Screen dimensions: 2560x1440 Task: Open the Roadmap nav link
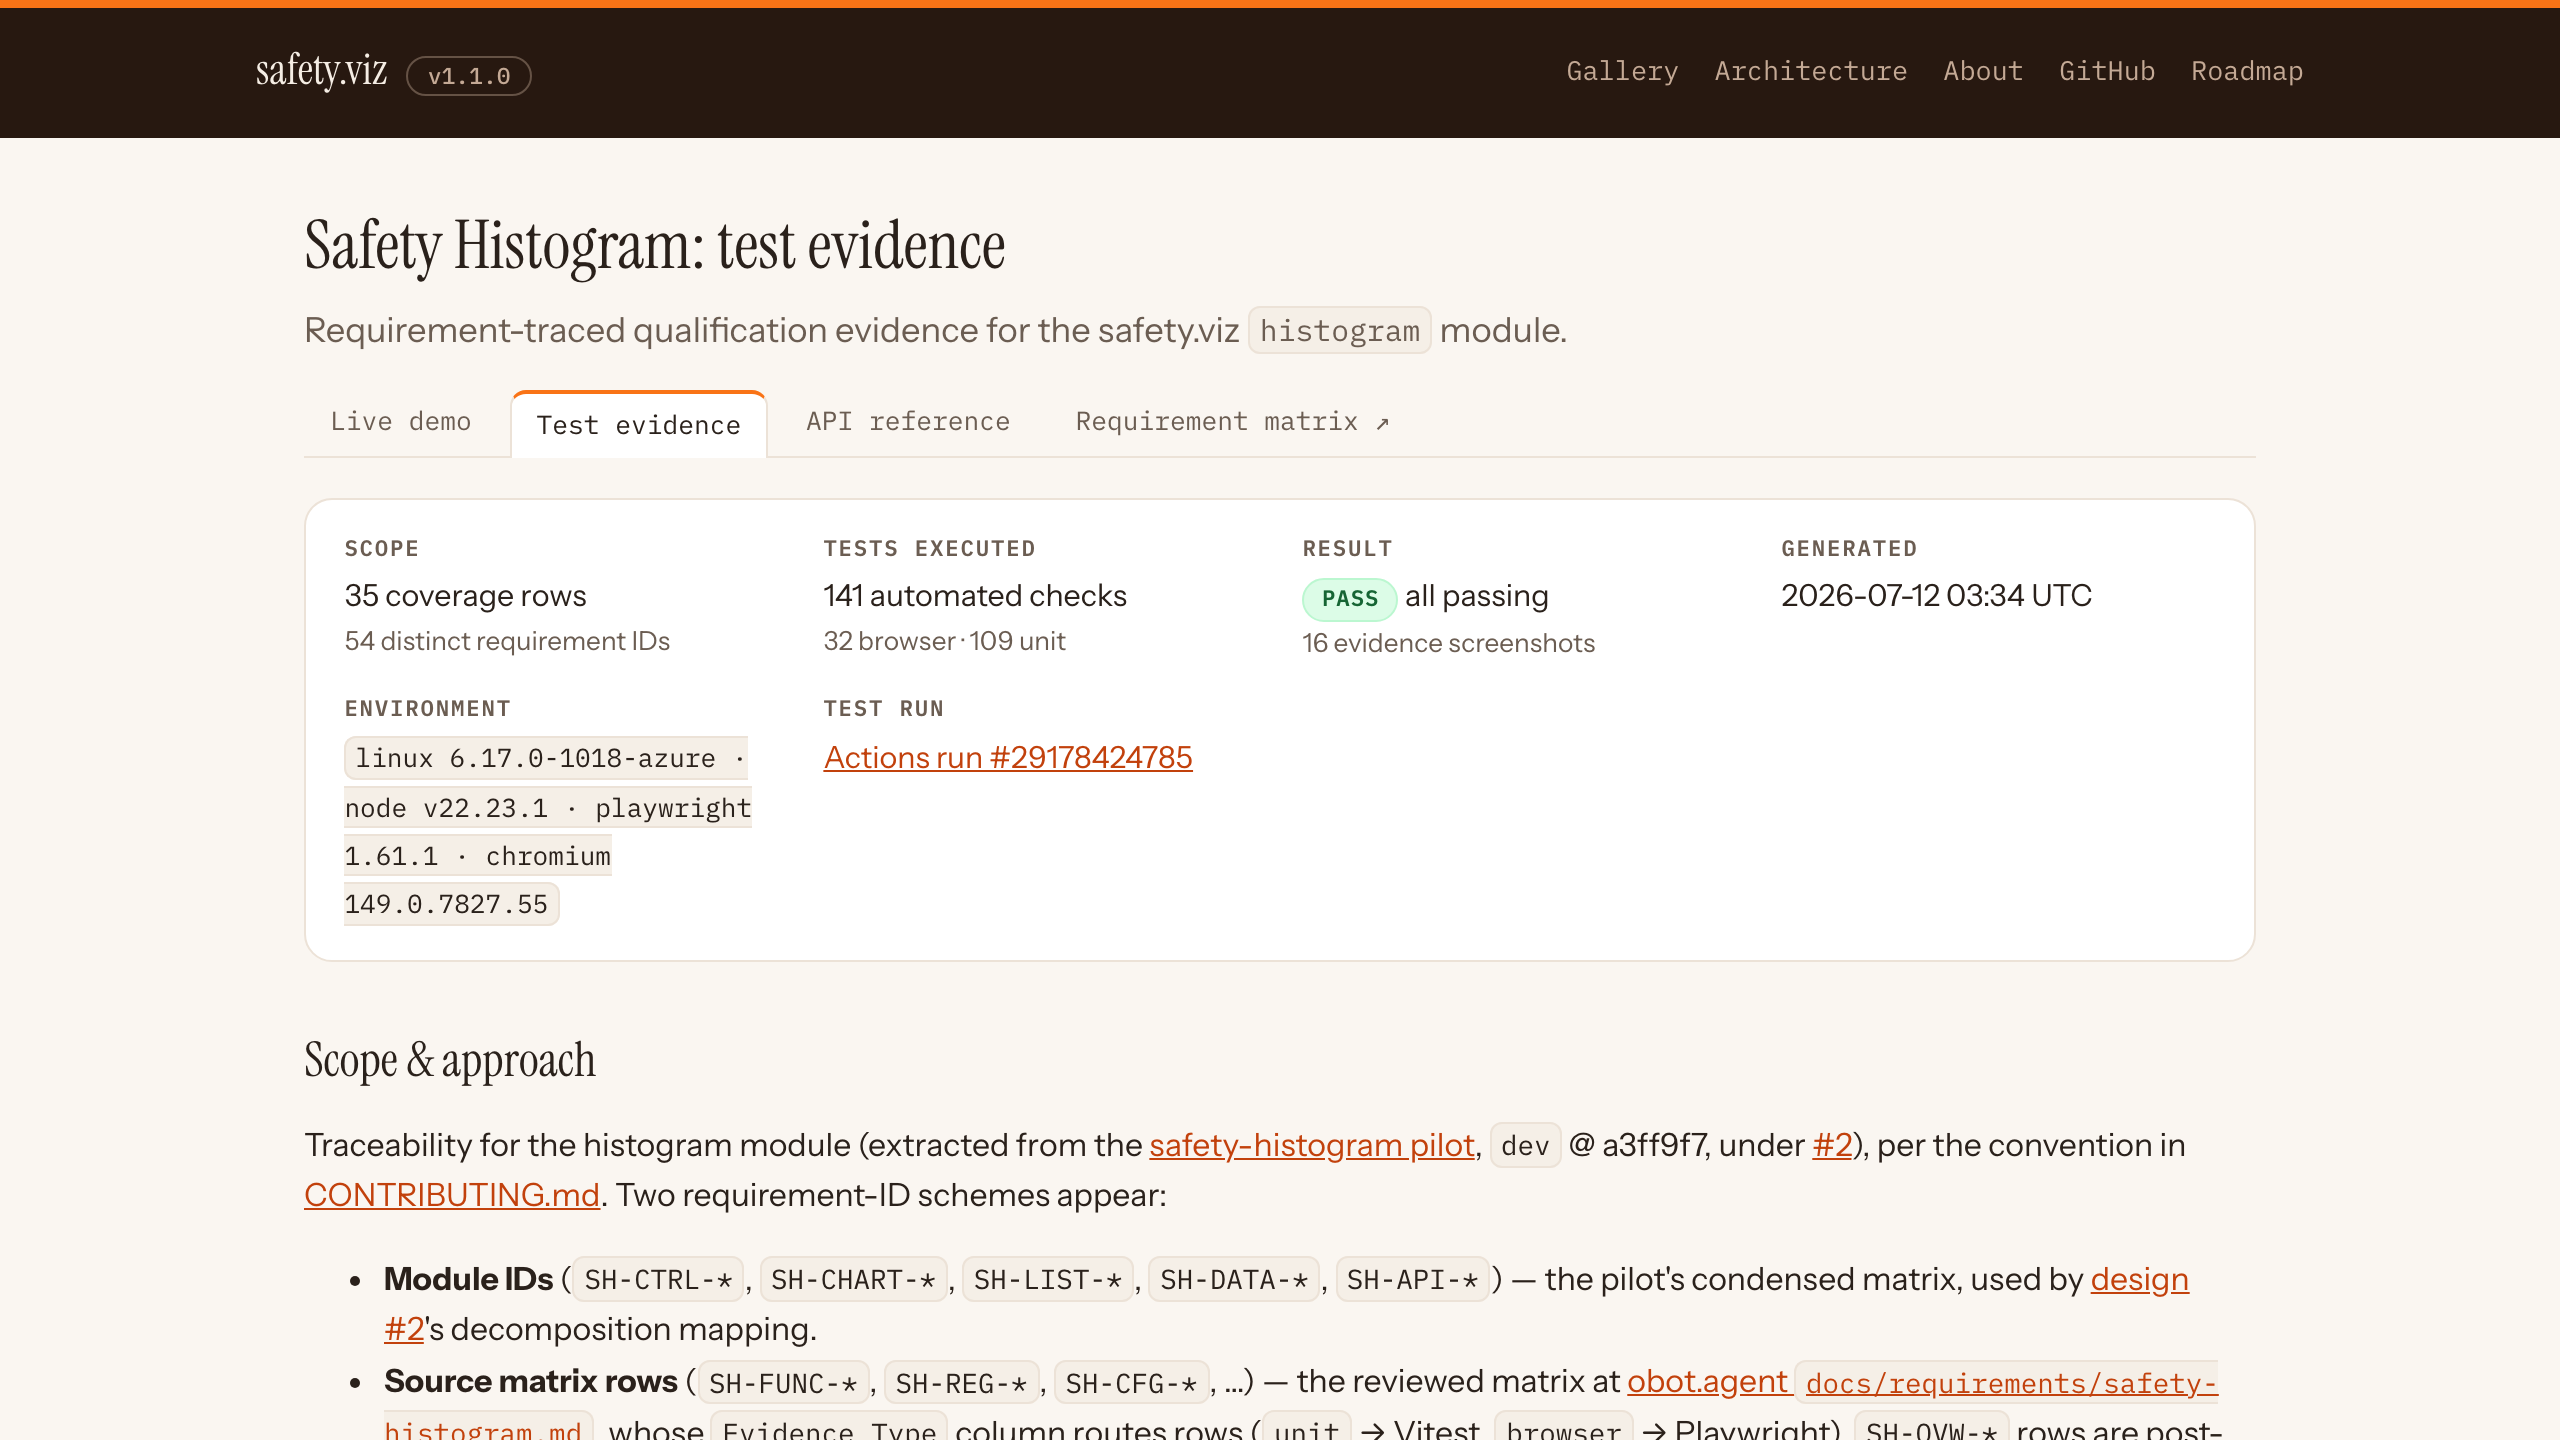[x=2247, y=71]
